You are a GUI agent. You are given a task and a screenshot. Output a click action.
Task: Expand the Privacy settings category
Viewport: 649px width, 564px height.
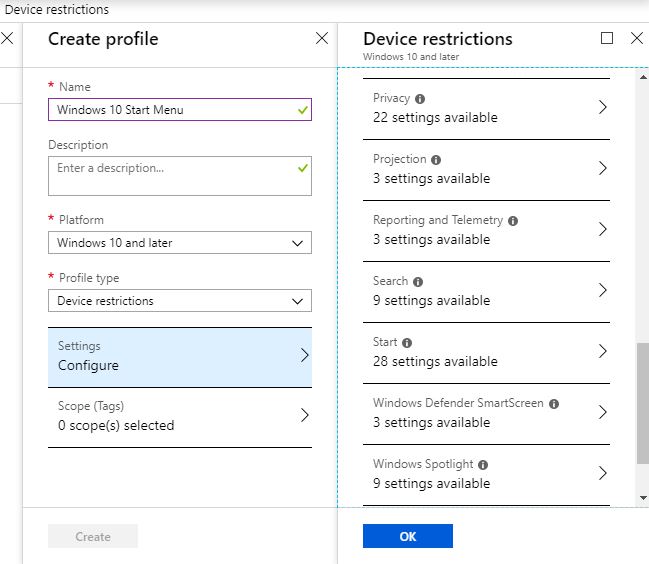(x=490, y=108)
